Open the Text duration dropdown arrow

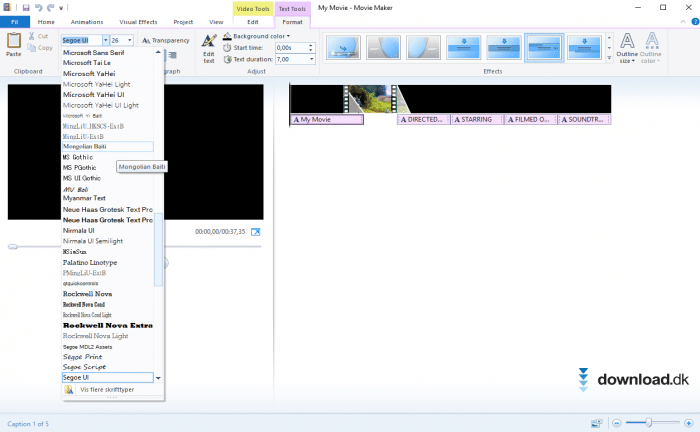[x=312, y=59]
